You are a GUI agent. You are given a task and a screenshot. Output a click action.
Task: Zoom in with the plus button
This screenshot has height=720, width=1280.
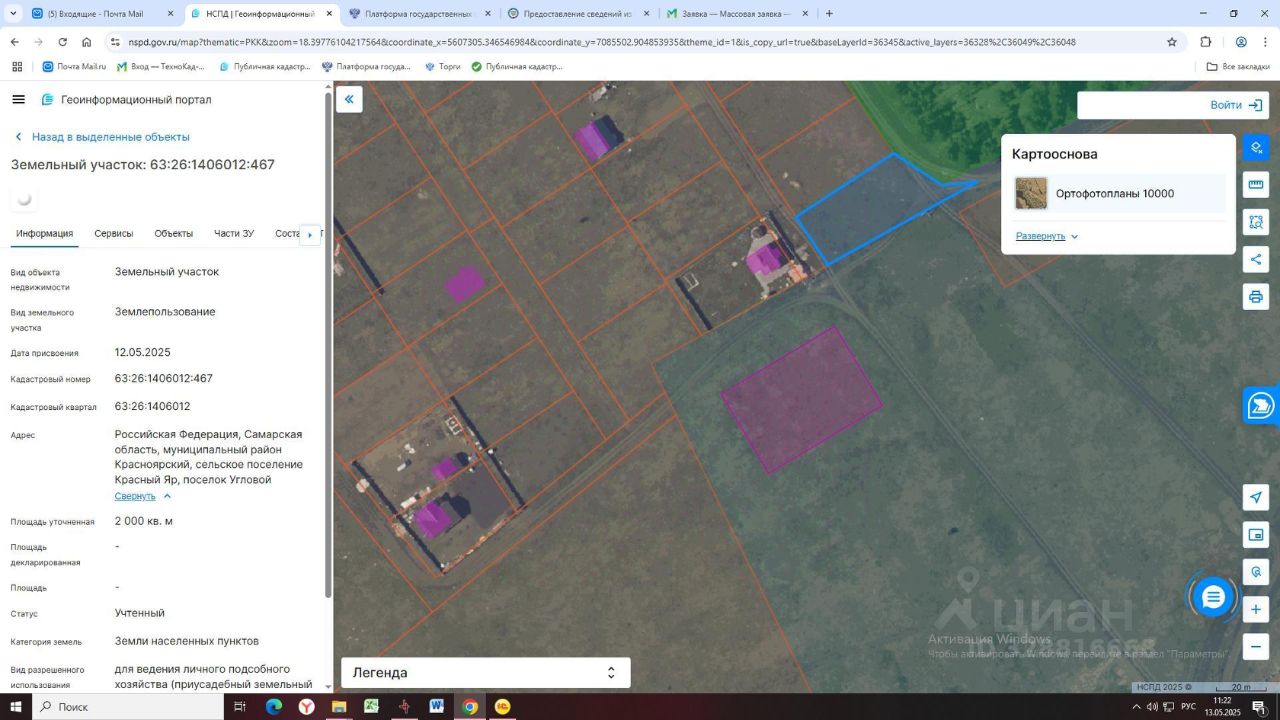[x=1256, y=609]
